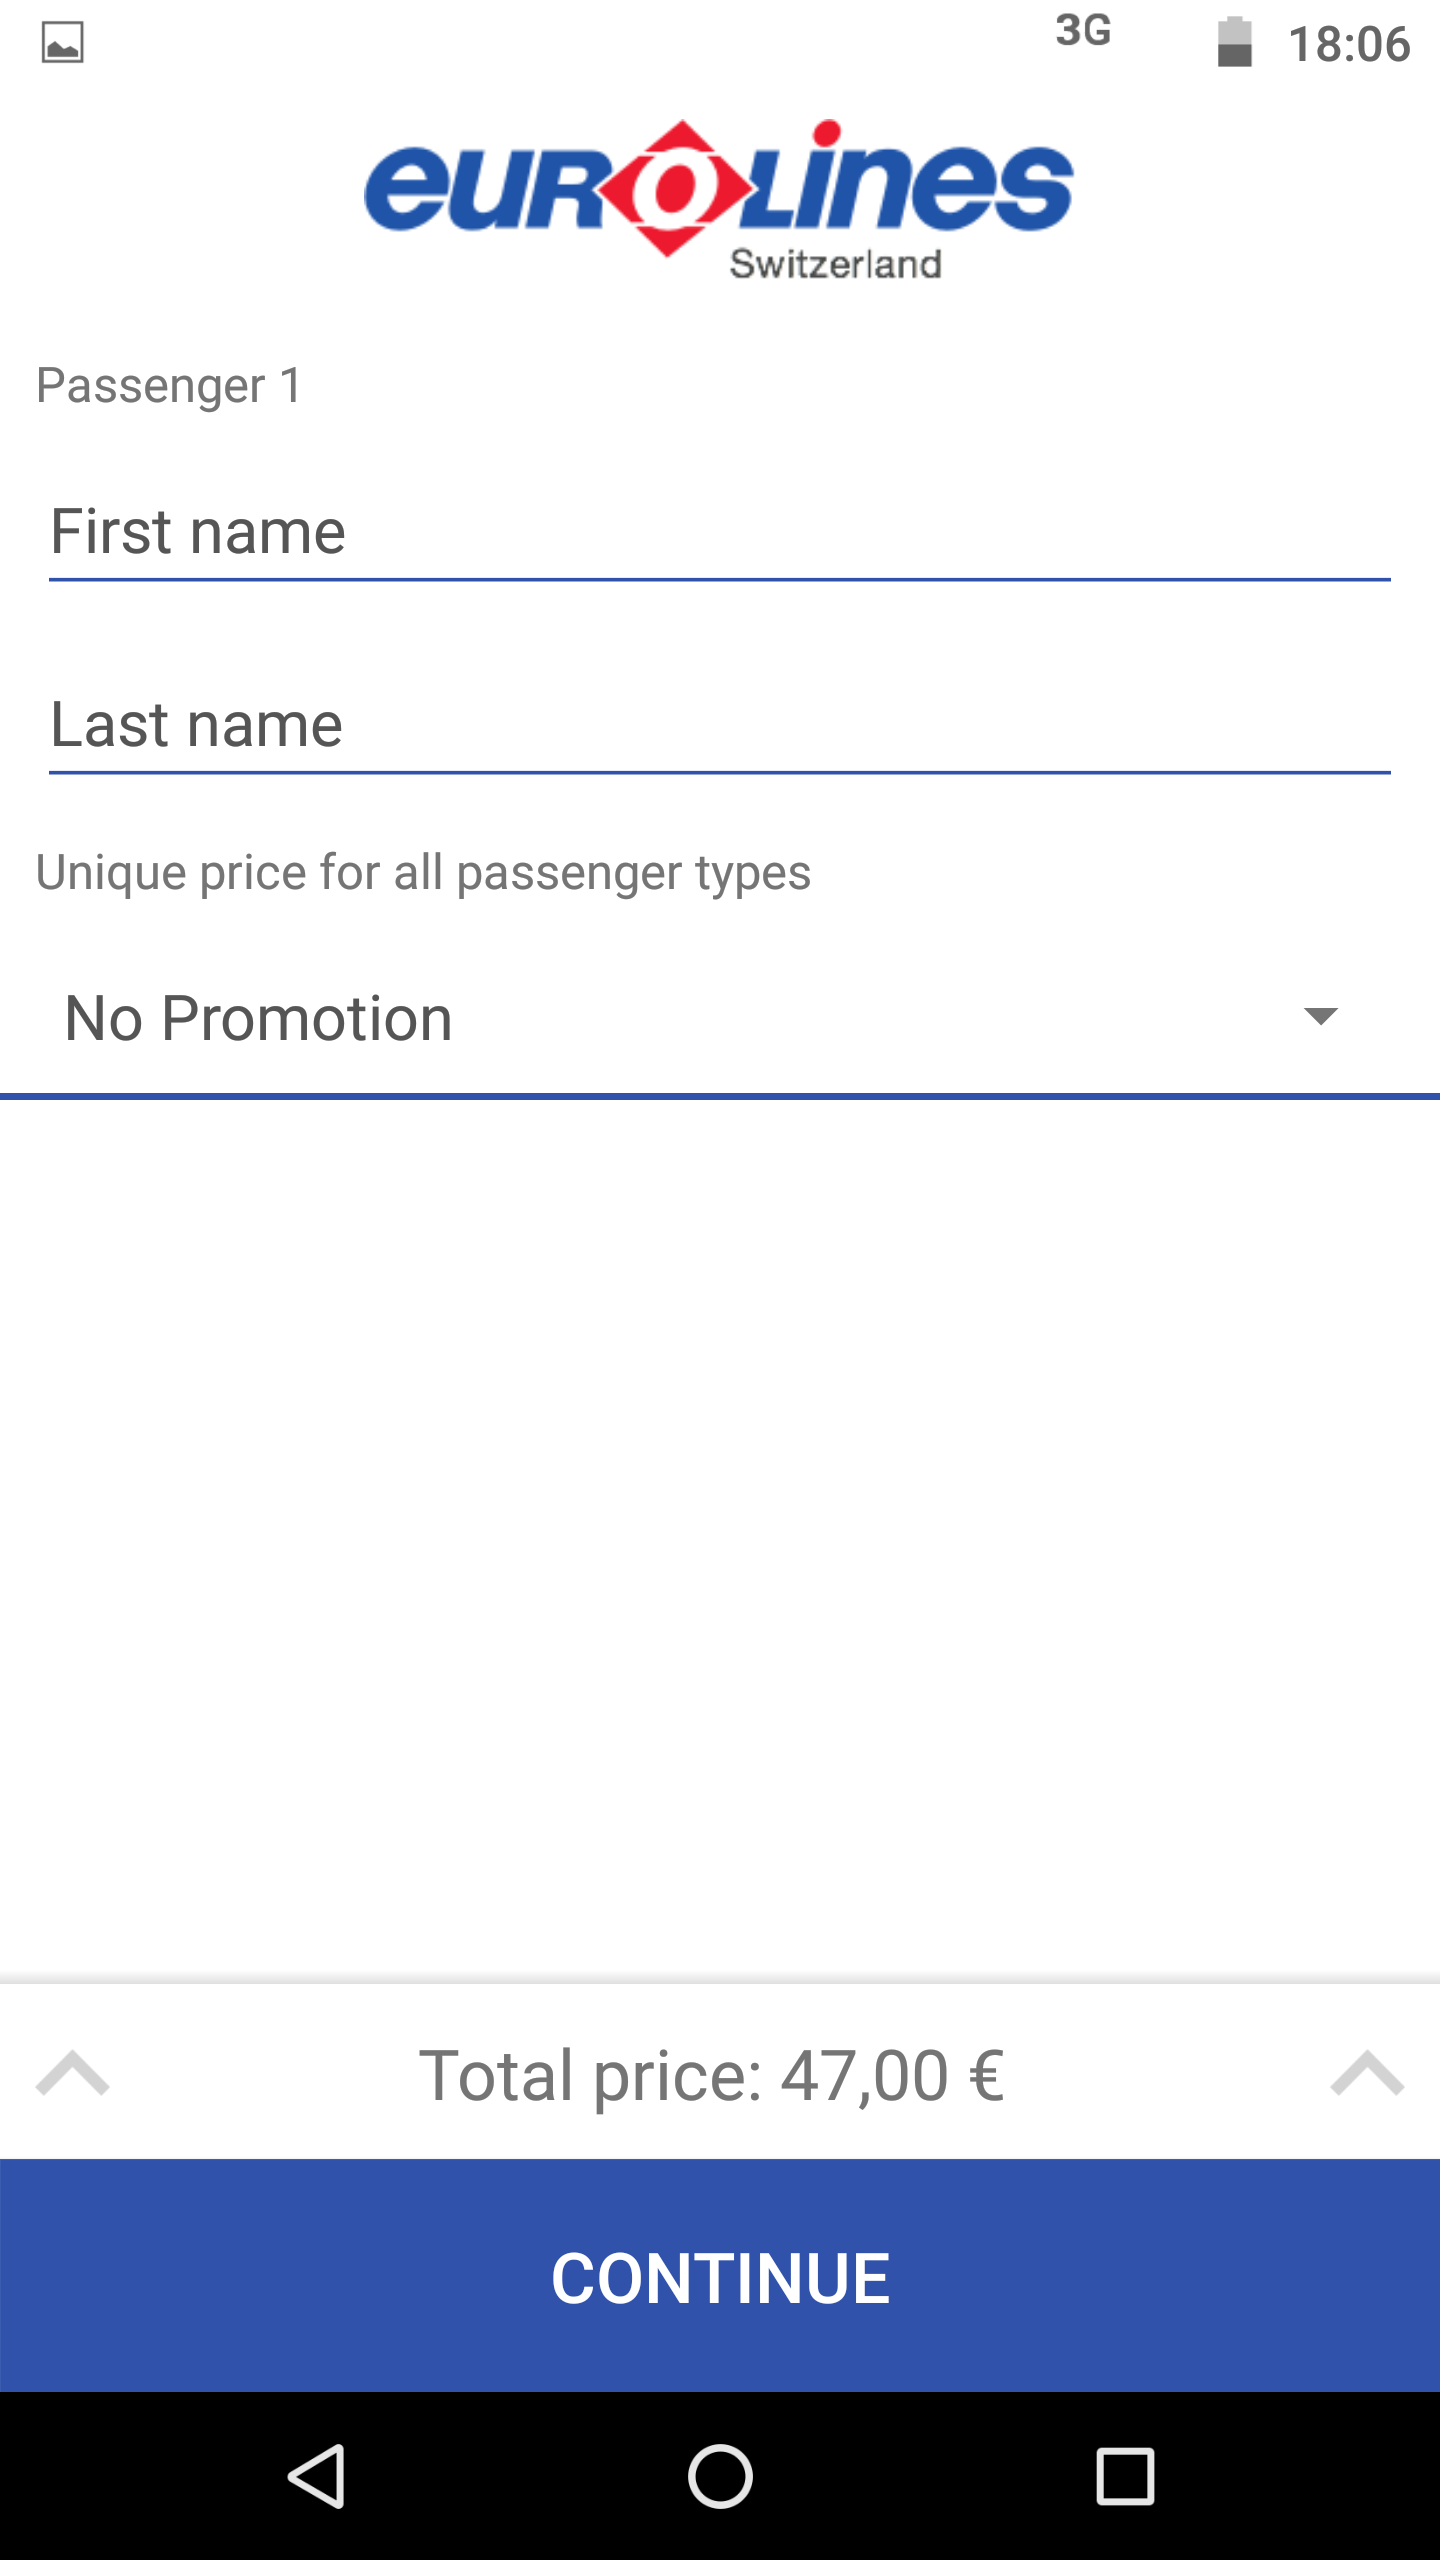The image size is (1440, 2560).
Task: Tap the Passenger 1 heading
Action: (169, 386)
